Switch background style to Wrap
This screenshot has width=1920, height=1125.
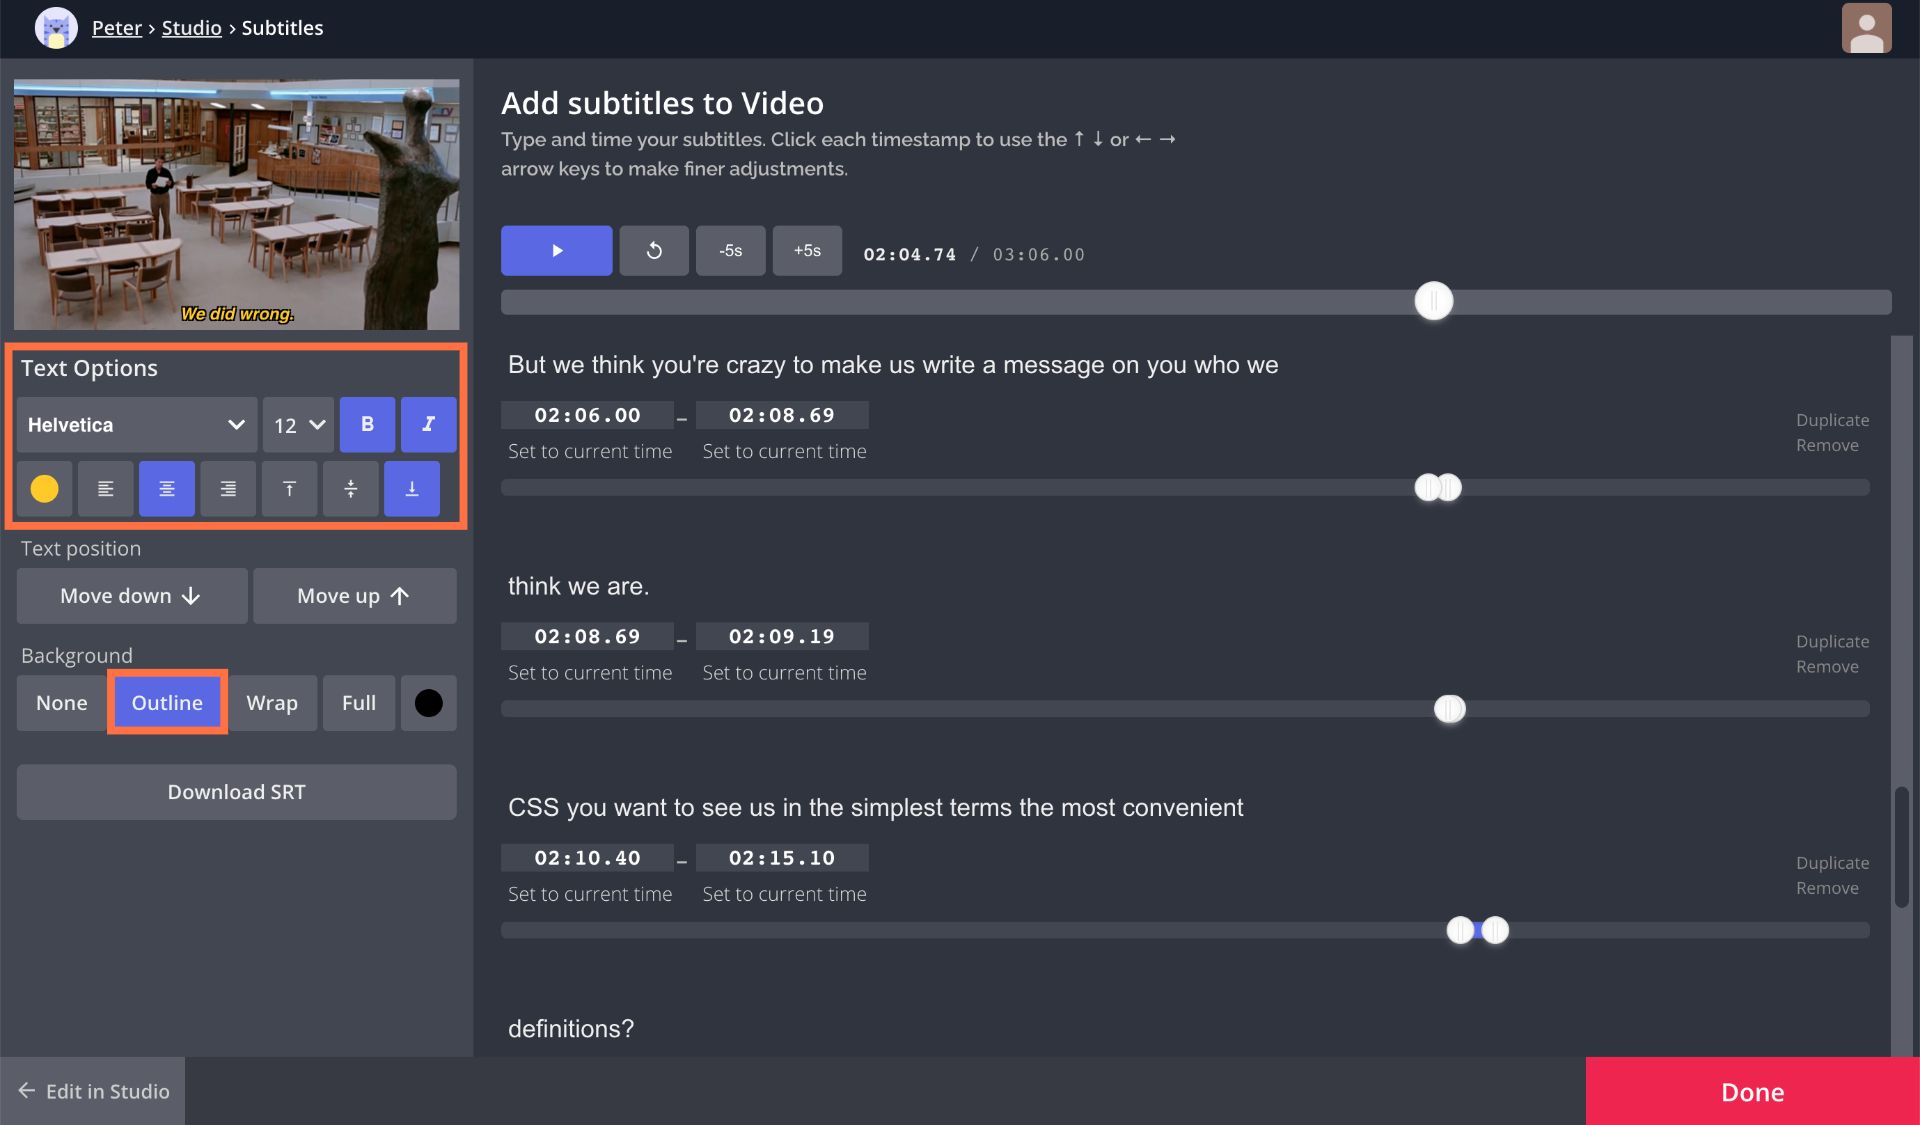[x=272, y=702]
